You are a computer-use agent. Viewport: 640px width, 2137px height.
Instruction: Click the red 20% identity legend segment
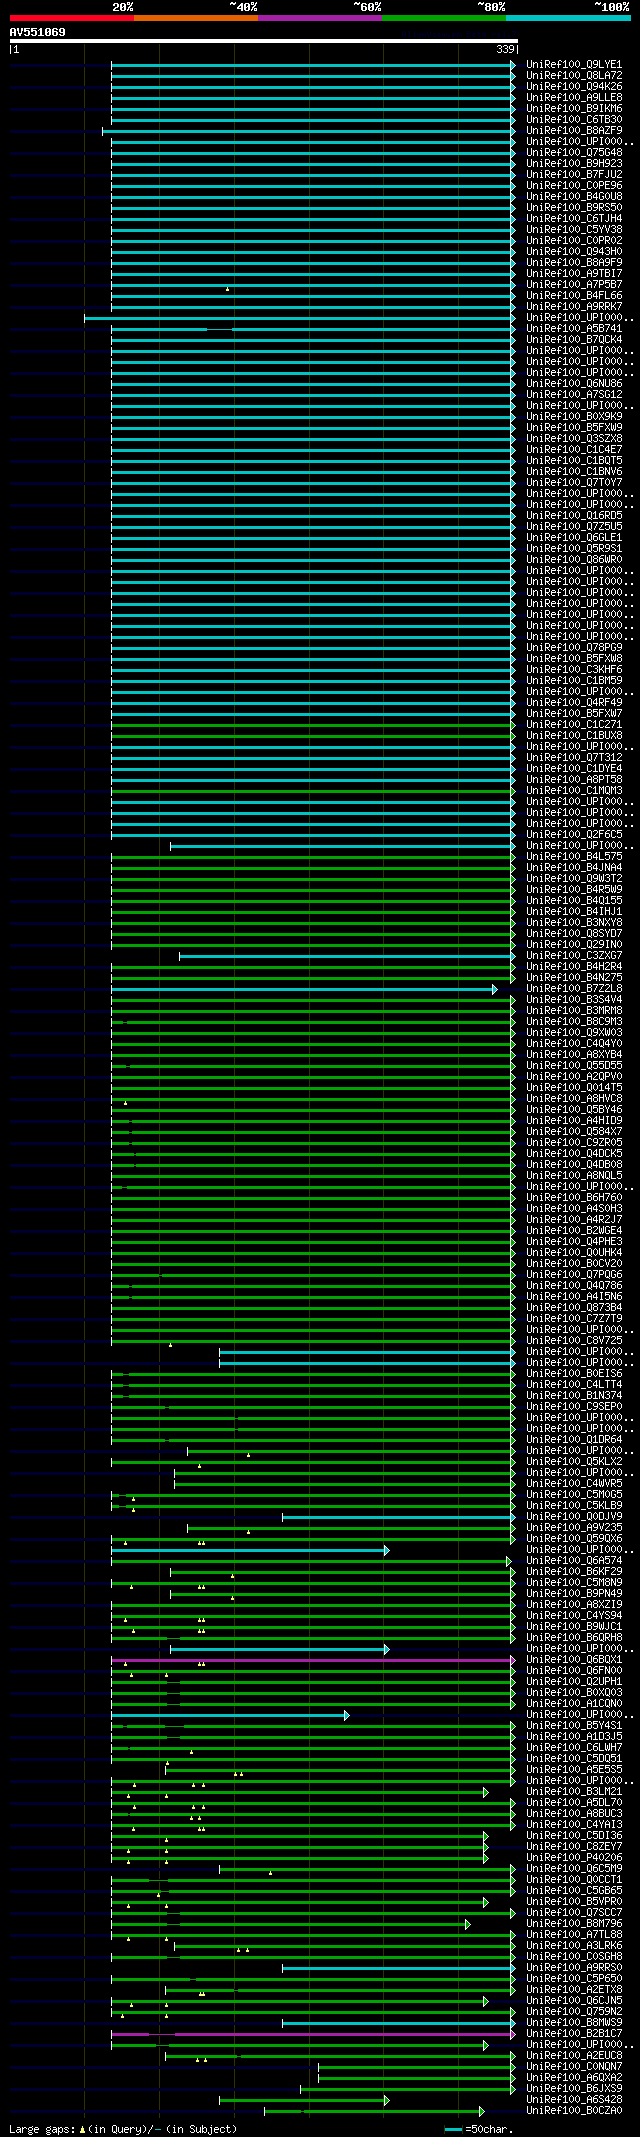72,18
